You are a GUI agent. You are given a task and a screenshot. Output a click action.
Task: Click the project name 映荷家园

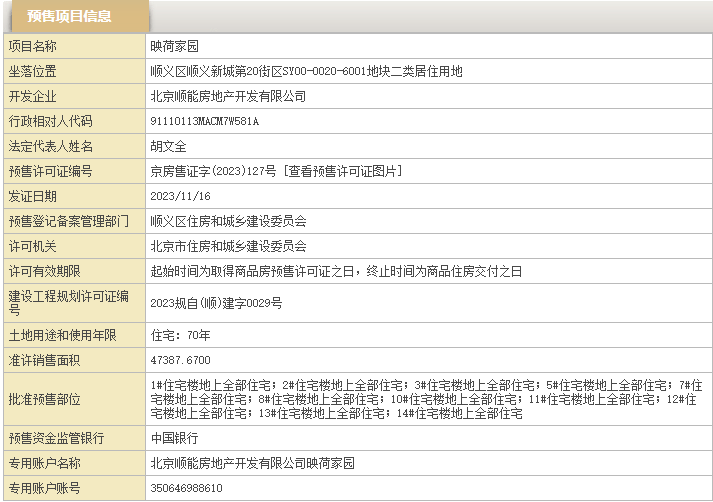click(175, 46)
